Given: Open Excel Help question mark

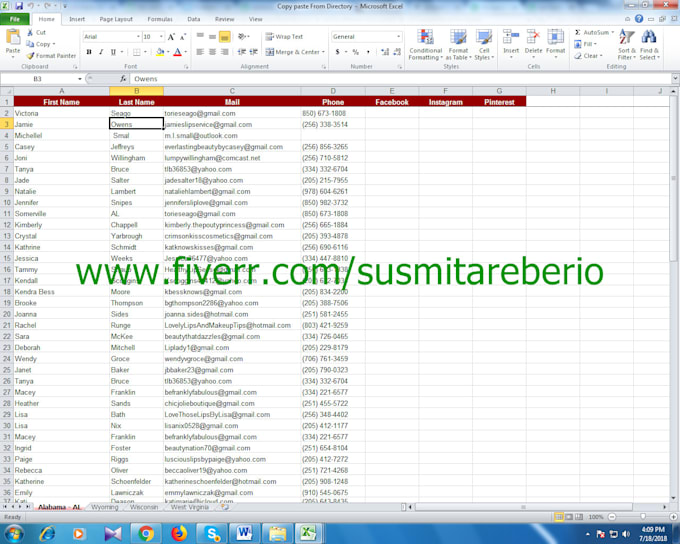Looking at the screenshot, I should (639, 19).
